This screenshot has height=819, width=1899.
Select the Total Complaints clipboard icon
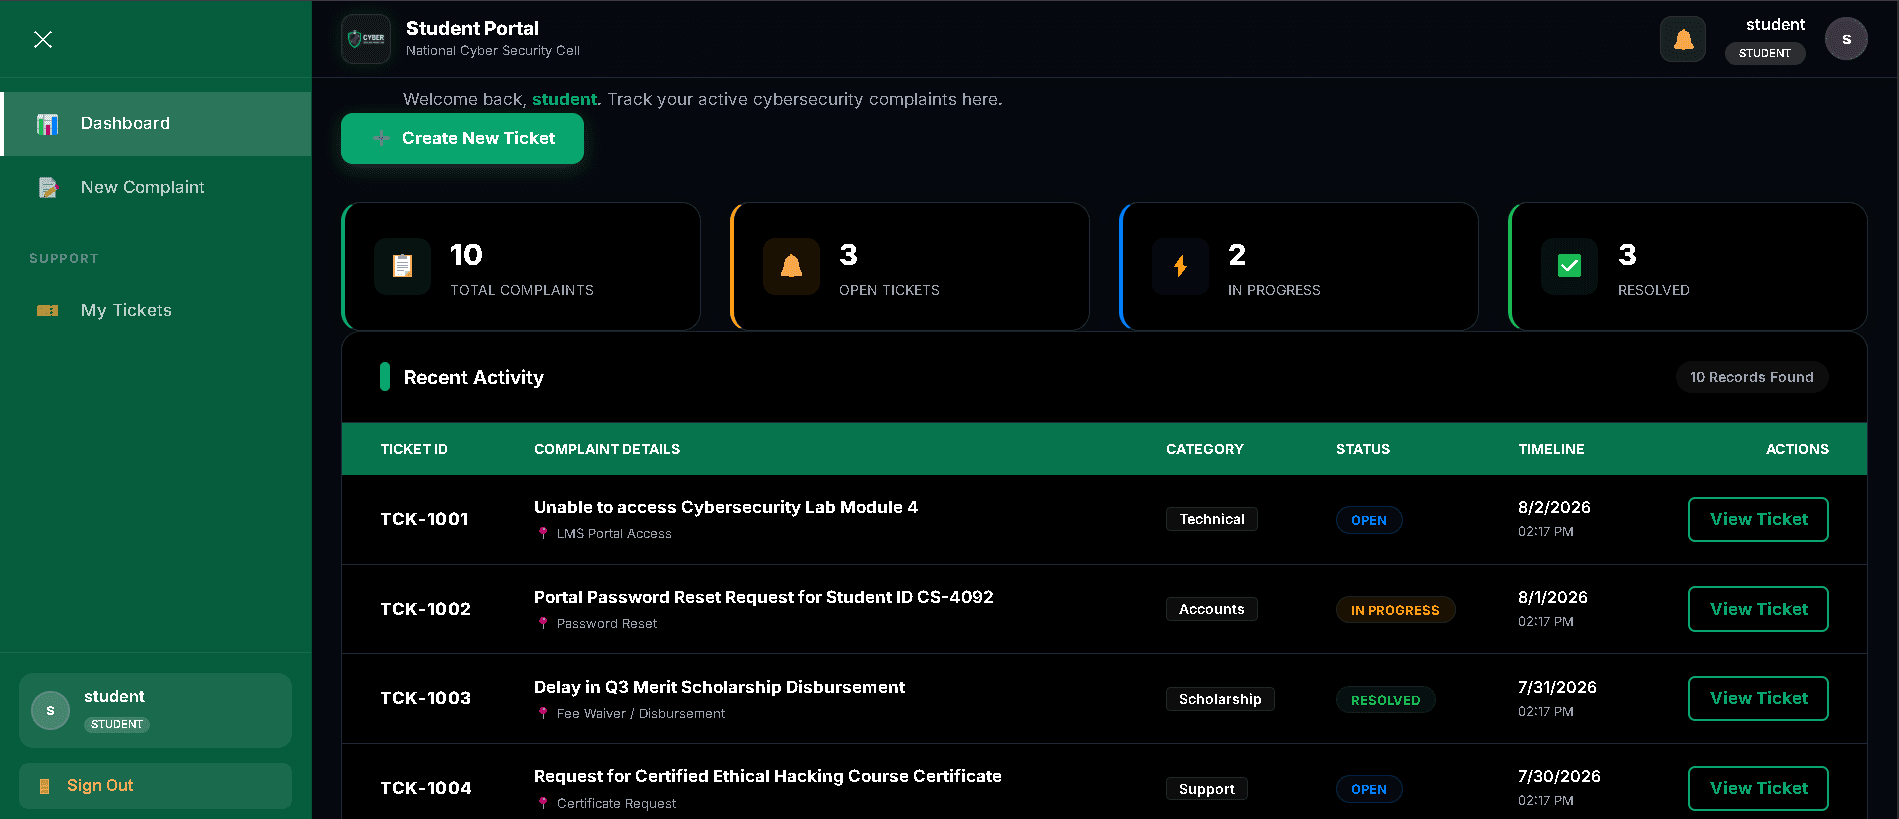tap(402, 266)
